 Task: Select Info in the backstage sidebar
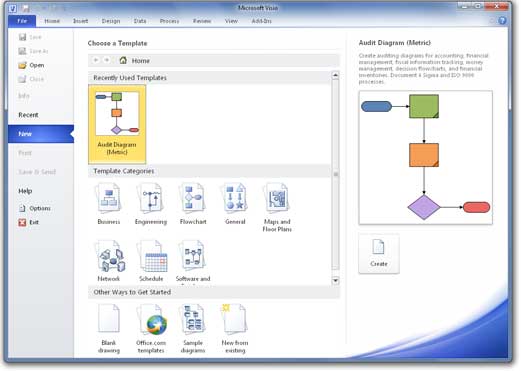[x=24, y=96]
